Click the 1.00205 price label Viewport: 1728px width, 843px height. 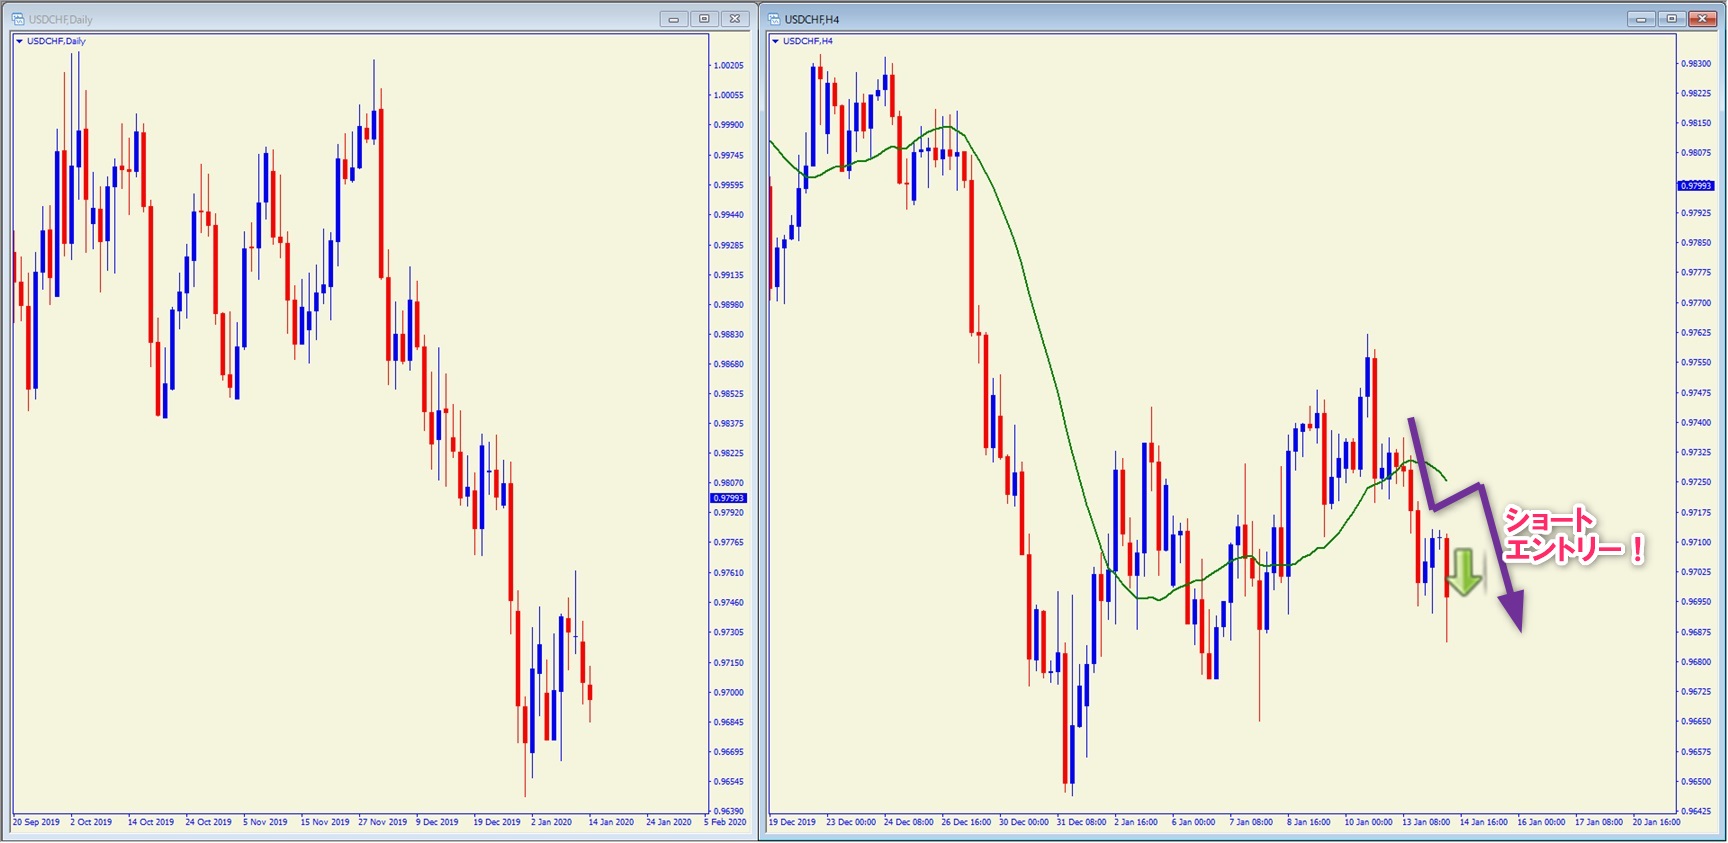pyautogui.click(x=728, y=65)
